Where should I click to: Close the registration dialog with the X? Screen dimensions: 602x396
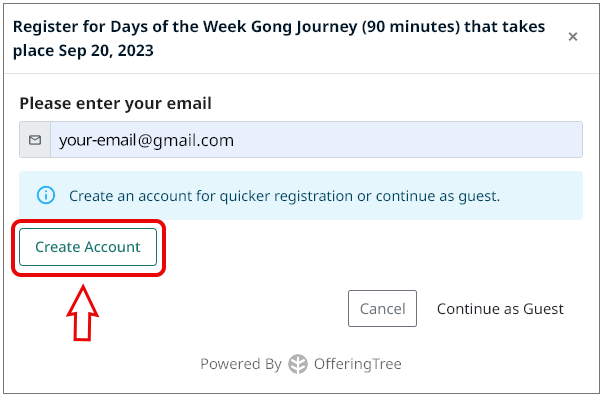point(572,37)
